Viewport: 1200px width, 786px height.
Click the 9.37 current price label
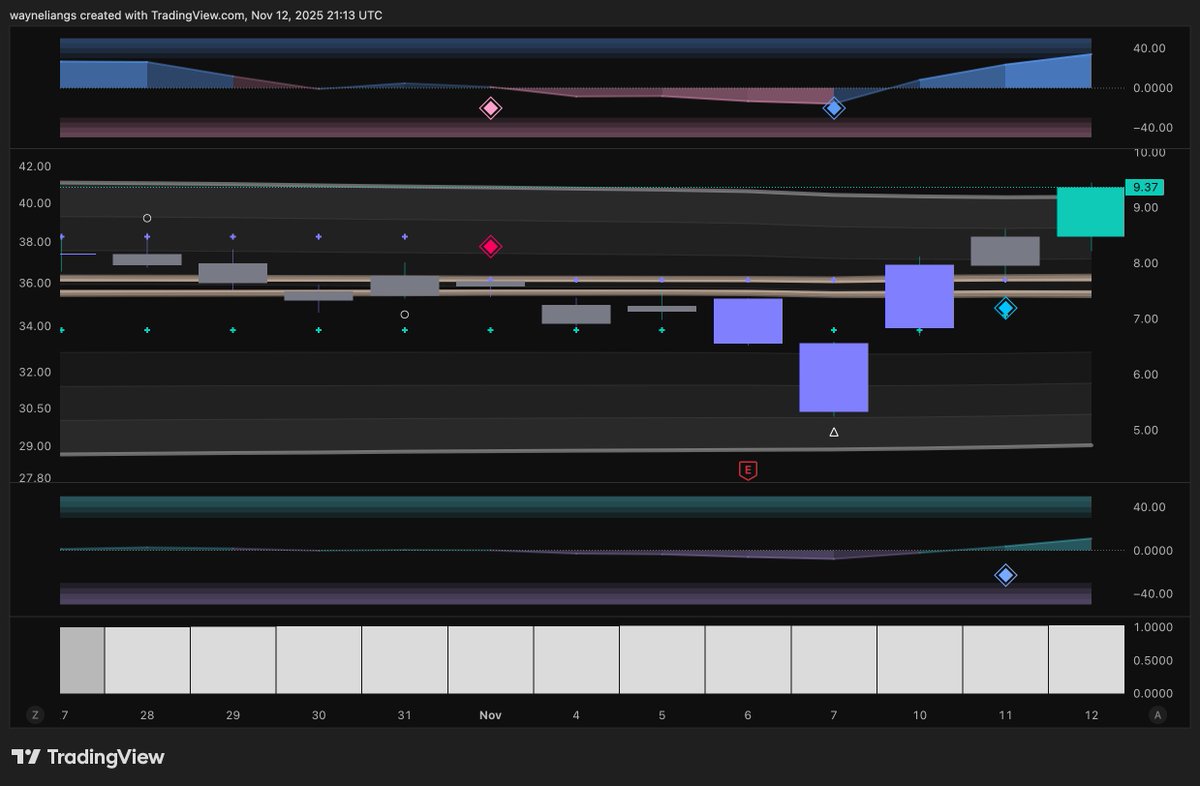coord(1145,187)
